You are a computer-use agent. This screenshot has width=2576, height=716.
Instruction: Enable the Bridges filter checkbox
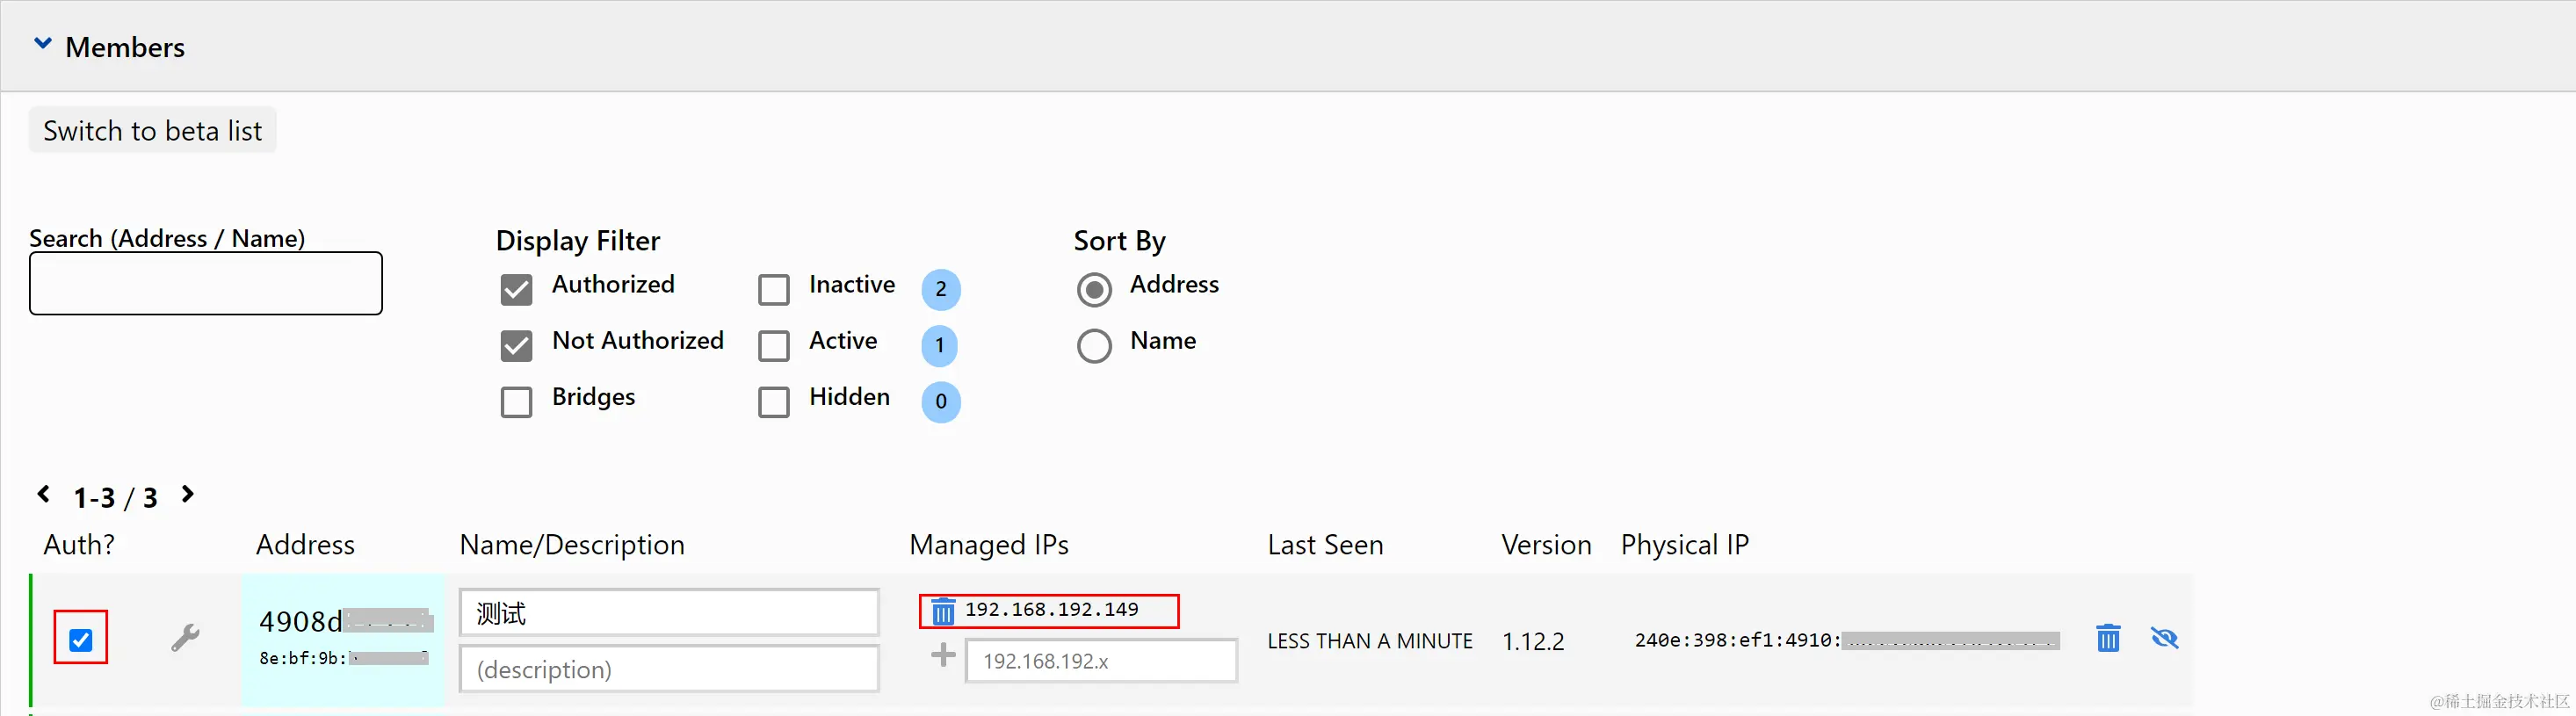coord(516,402)
